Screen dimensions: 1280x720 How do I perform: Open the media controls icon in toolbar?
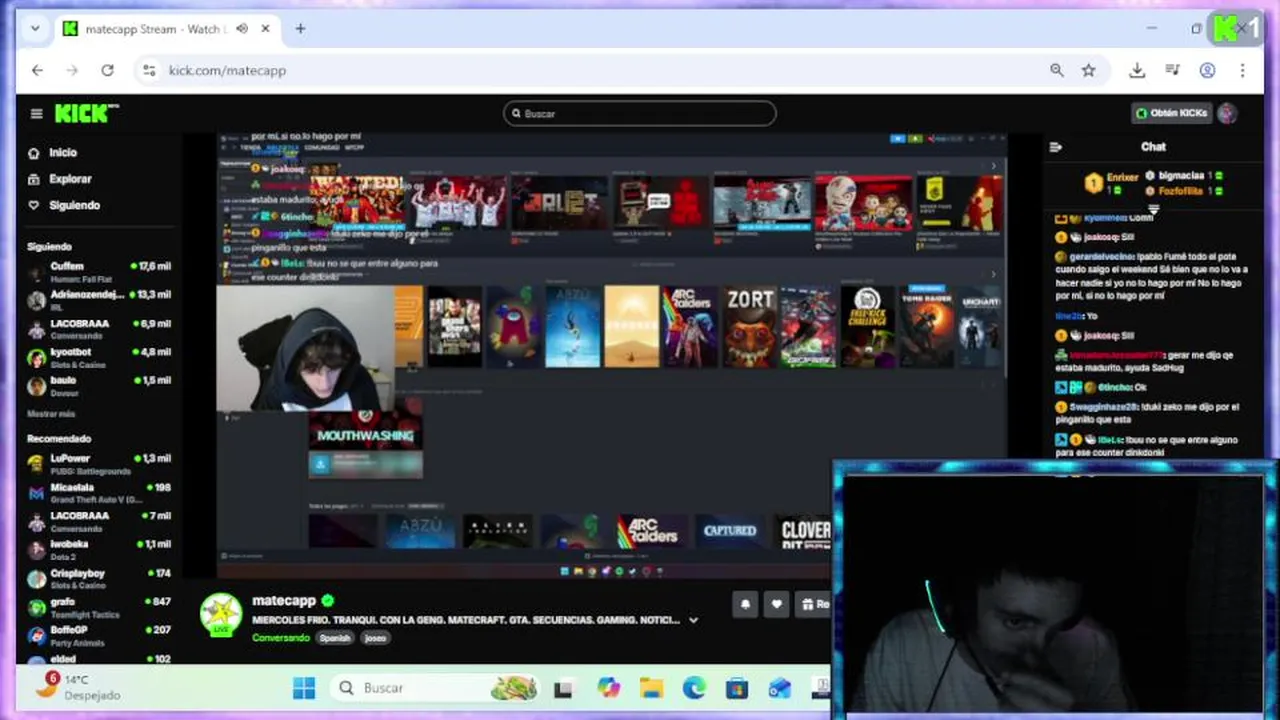point(1173,70)
